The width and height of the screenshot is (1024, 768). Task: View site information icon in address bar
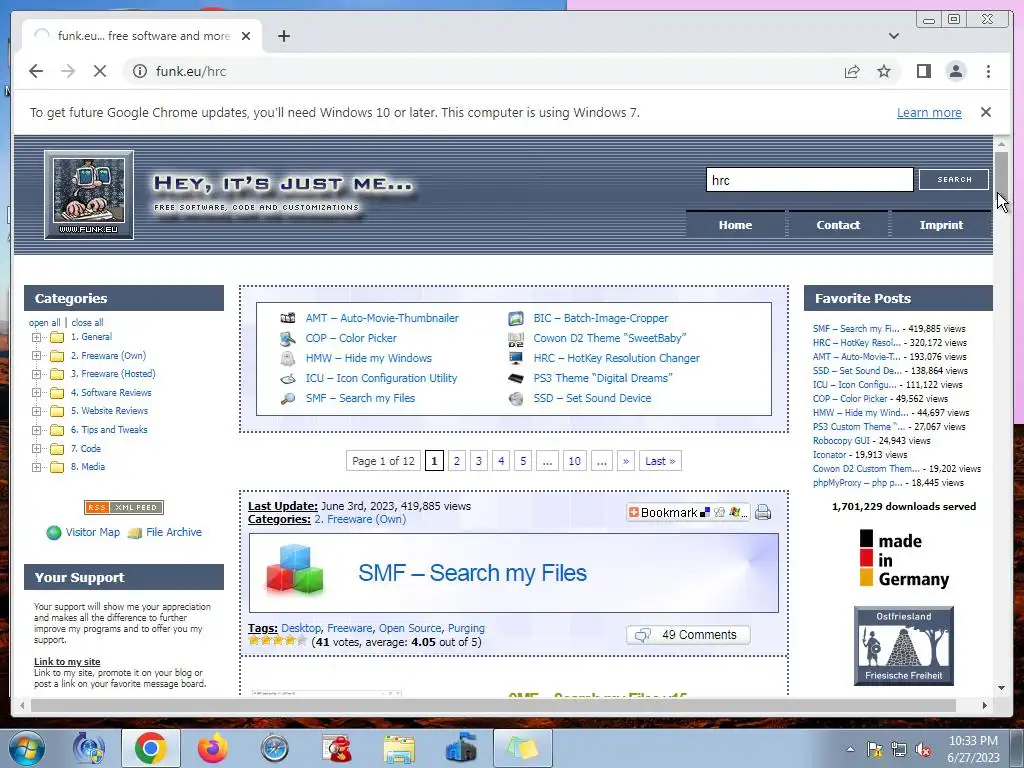[140, 71]
